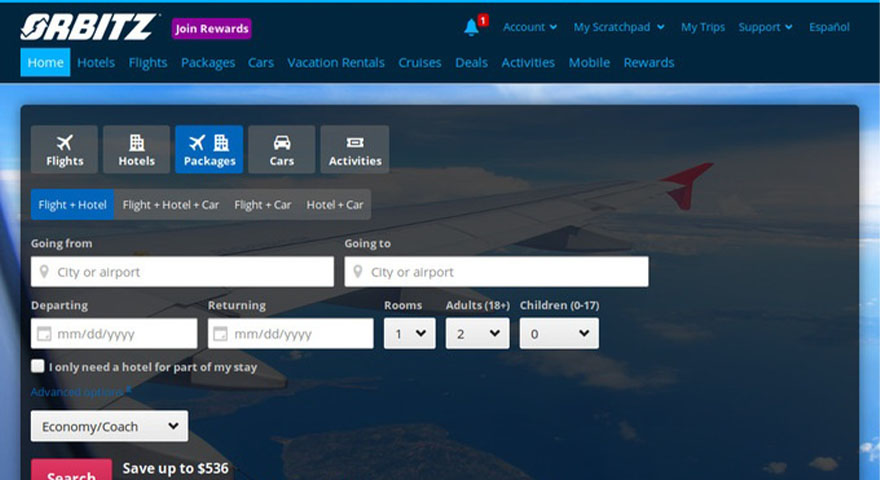Expand the Support menu
Image resolution: width=880 pixels, height=480 pixels.
pyautogui.click(x=766, y=27)
